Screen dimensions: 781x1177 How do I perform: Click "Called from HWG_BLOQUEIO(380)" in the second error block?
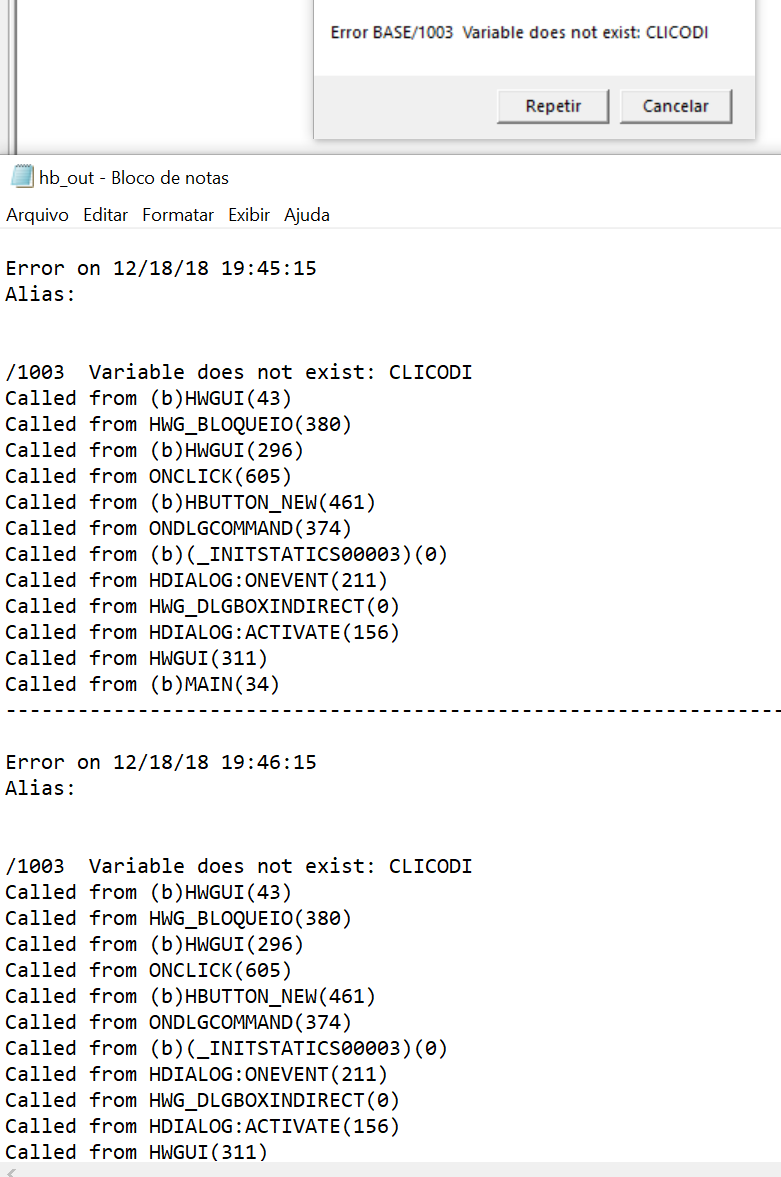[x=178, y=918]
